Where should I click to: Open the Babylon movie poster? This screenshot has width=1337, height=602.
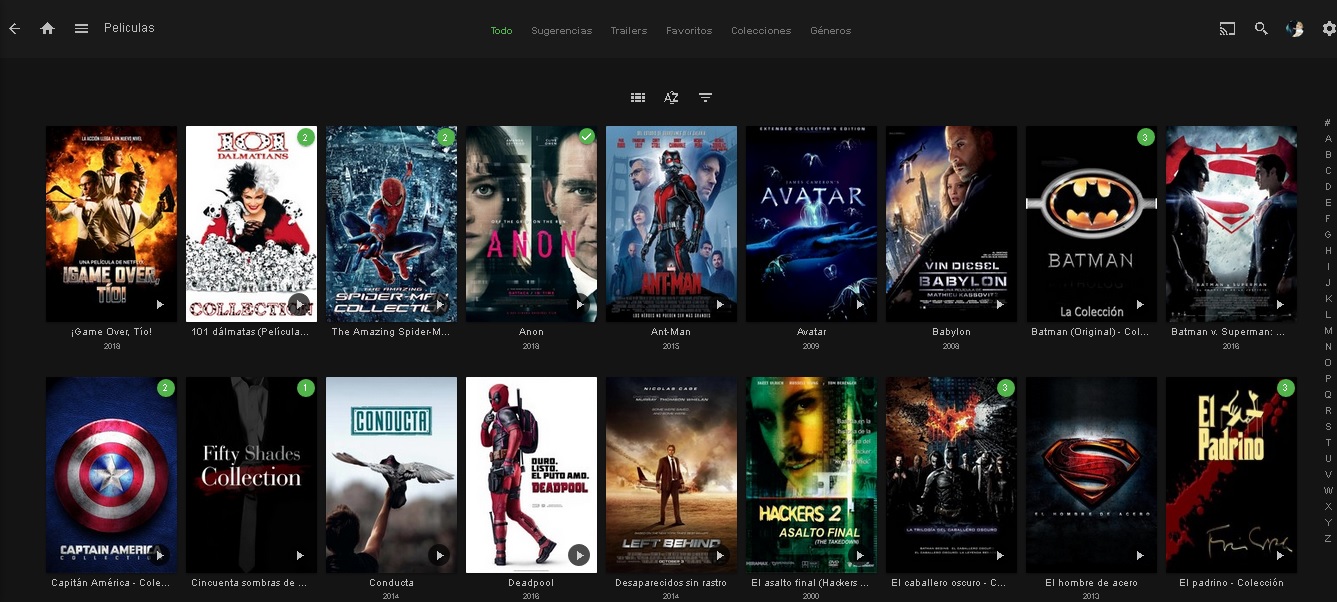(x=951, y=224)
